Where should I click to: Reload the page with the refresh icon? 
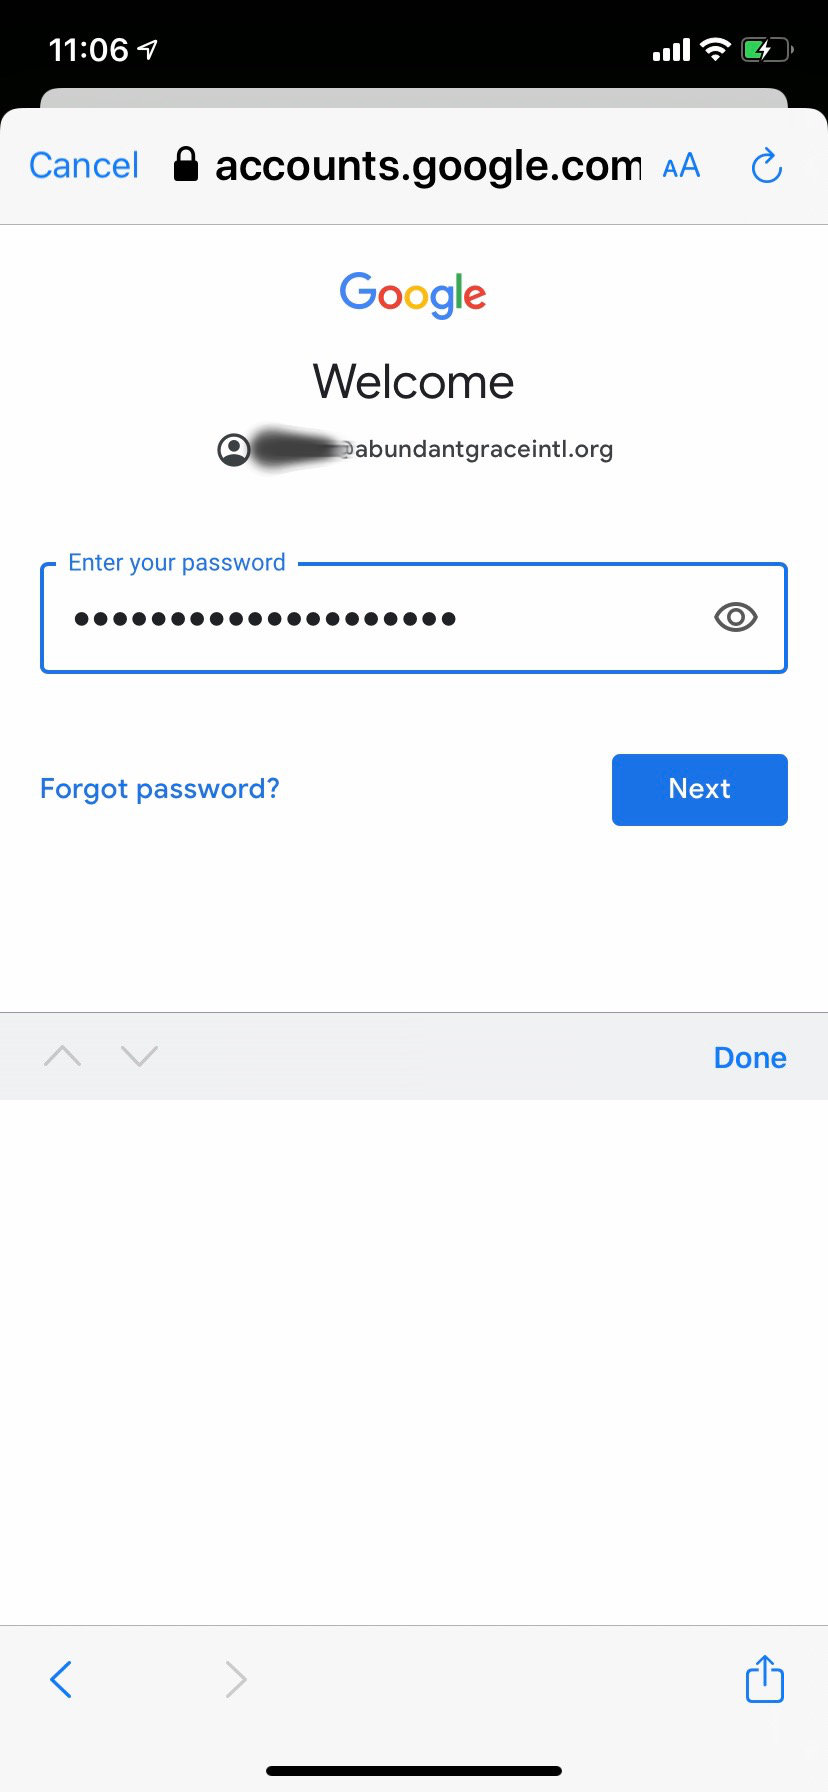[766, 166]
